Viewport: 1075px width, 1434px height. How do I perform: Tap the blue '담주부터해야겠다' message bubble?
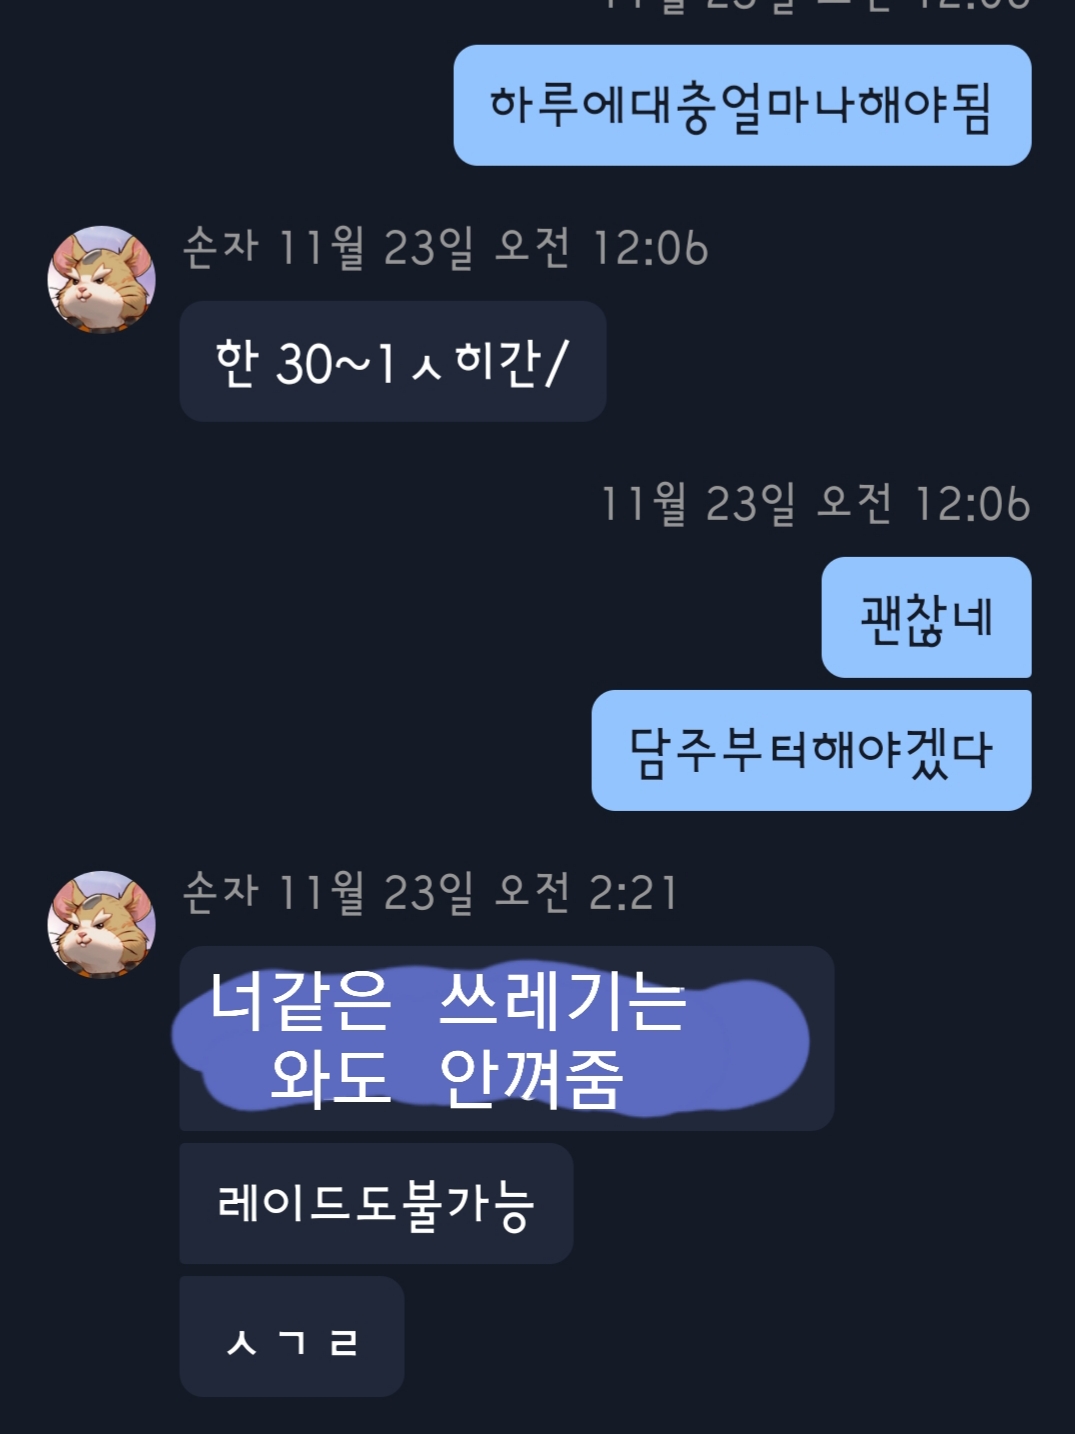[x=811, y=750]
